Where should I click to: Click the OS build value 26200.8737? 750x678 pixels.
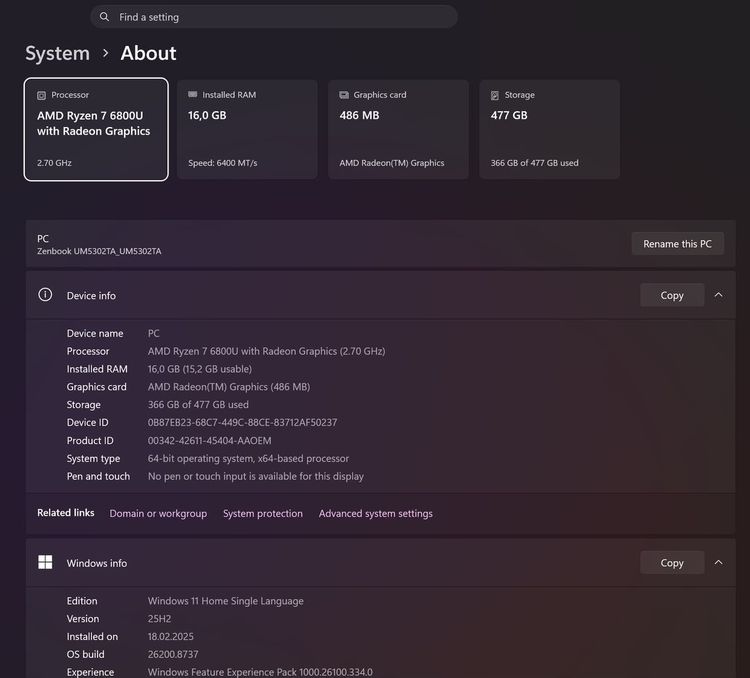tap(173, 654)
